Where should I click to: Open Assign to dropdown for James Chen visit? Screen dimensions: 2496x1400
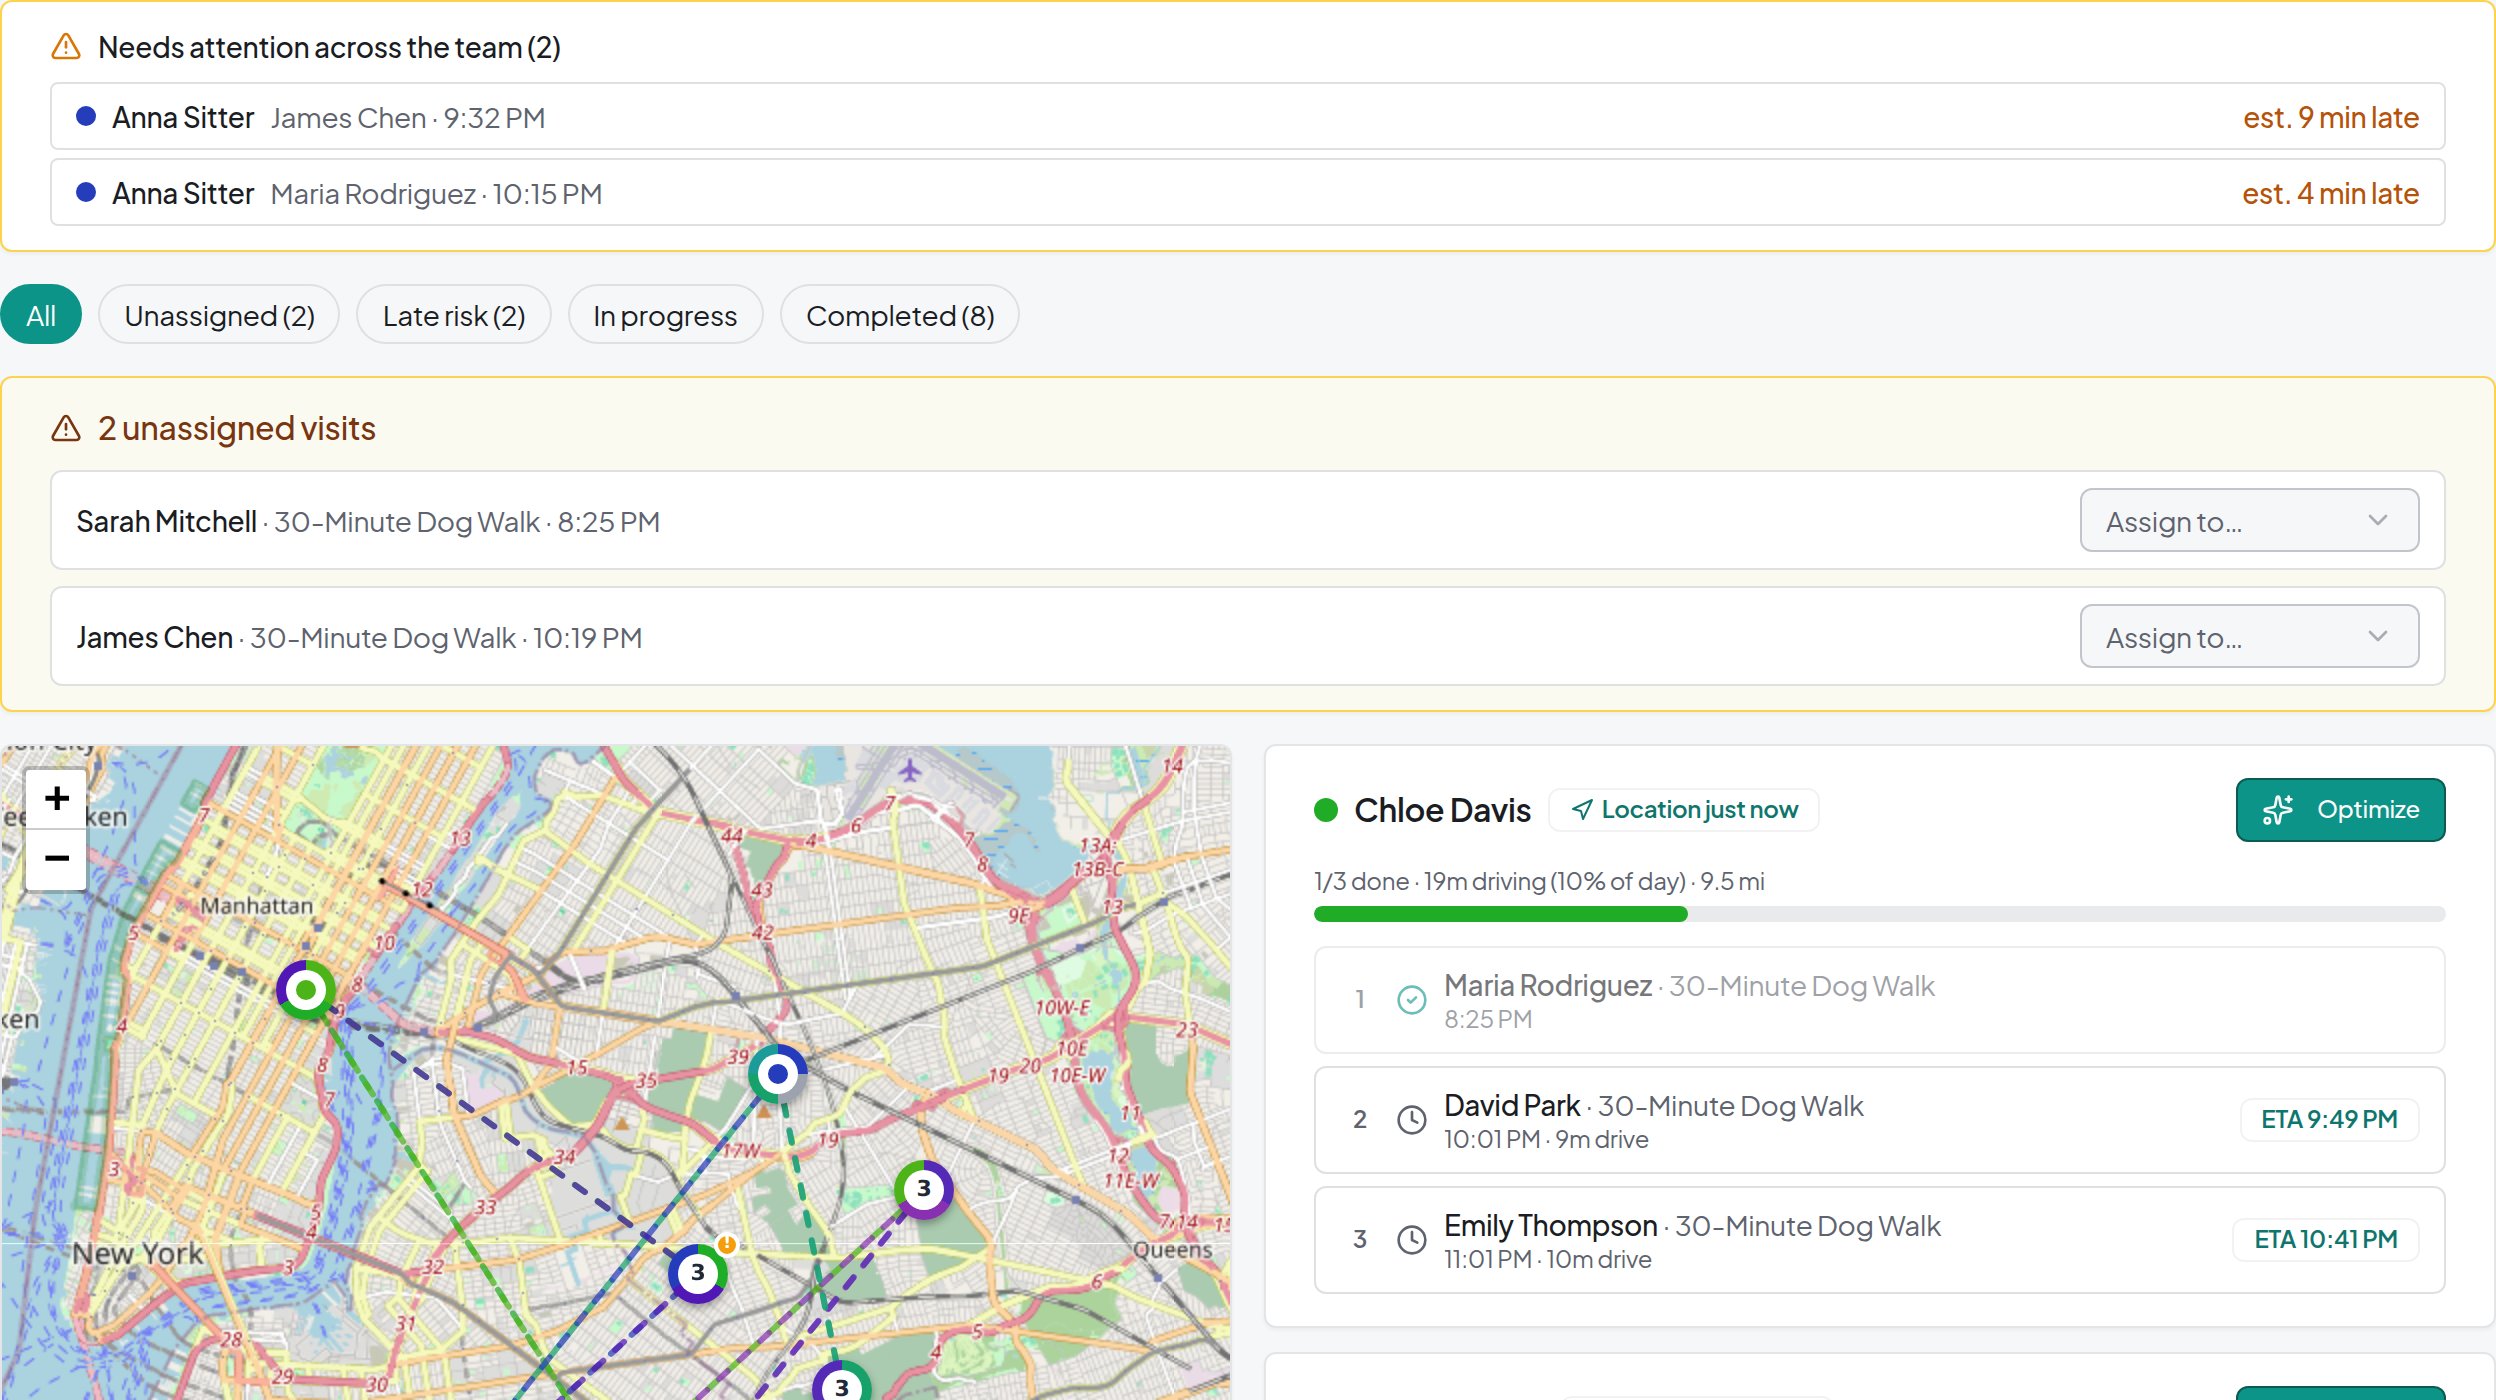click(2249, 636)
